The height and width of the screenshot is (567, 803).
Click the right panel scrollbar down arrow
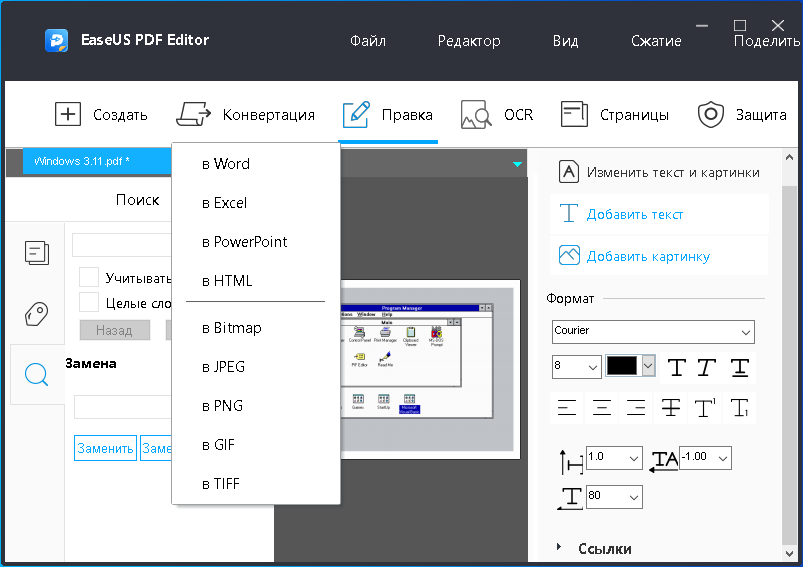click(789, 553)
